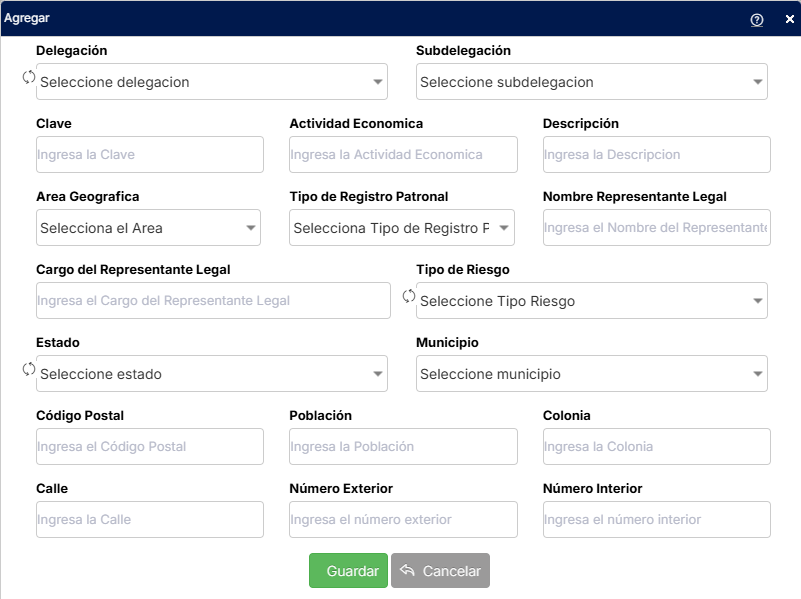Close the Agregar dialog
Viewport: 801px width, 599px height.
click(x=789, y=19)
